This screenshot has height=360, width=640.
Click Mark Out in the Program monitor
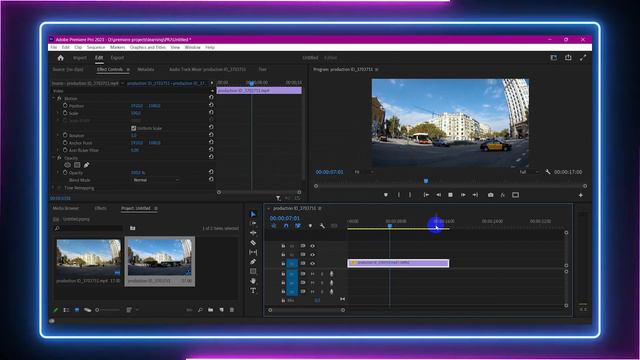[x=410, y=195]
